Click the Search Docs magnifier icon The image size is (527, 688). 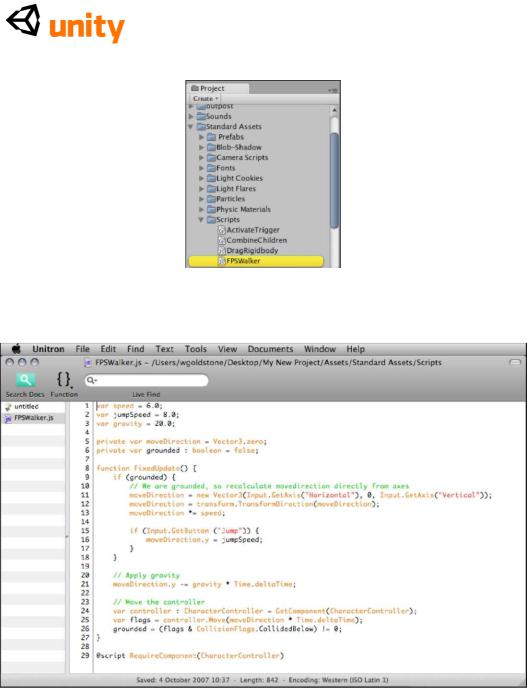[25, 380]
